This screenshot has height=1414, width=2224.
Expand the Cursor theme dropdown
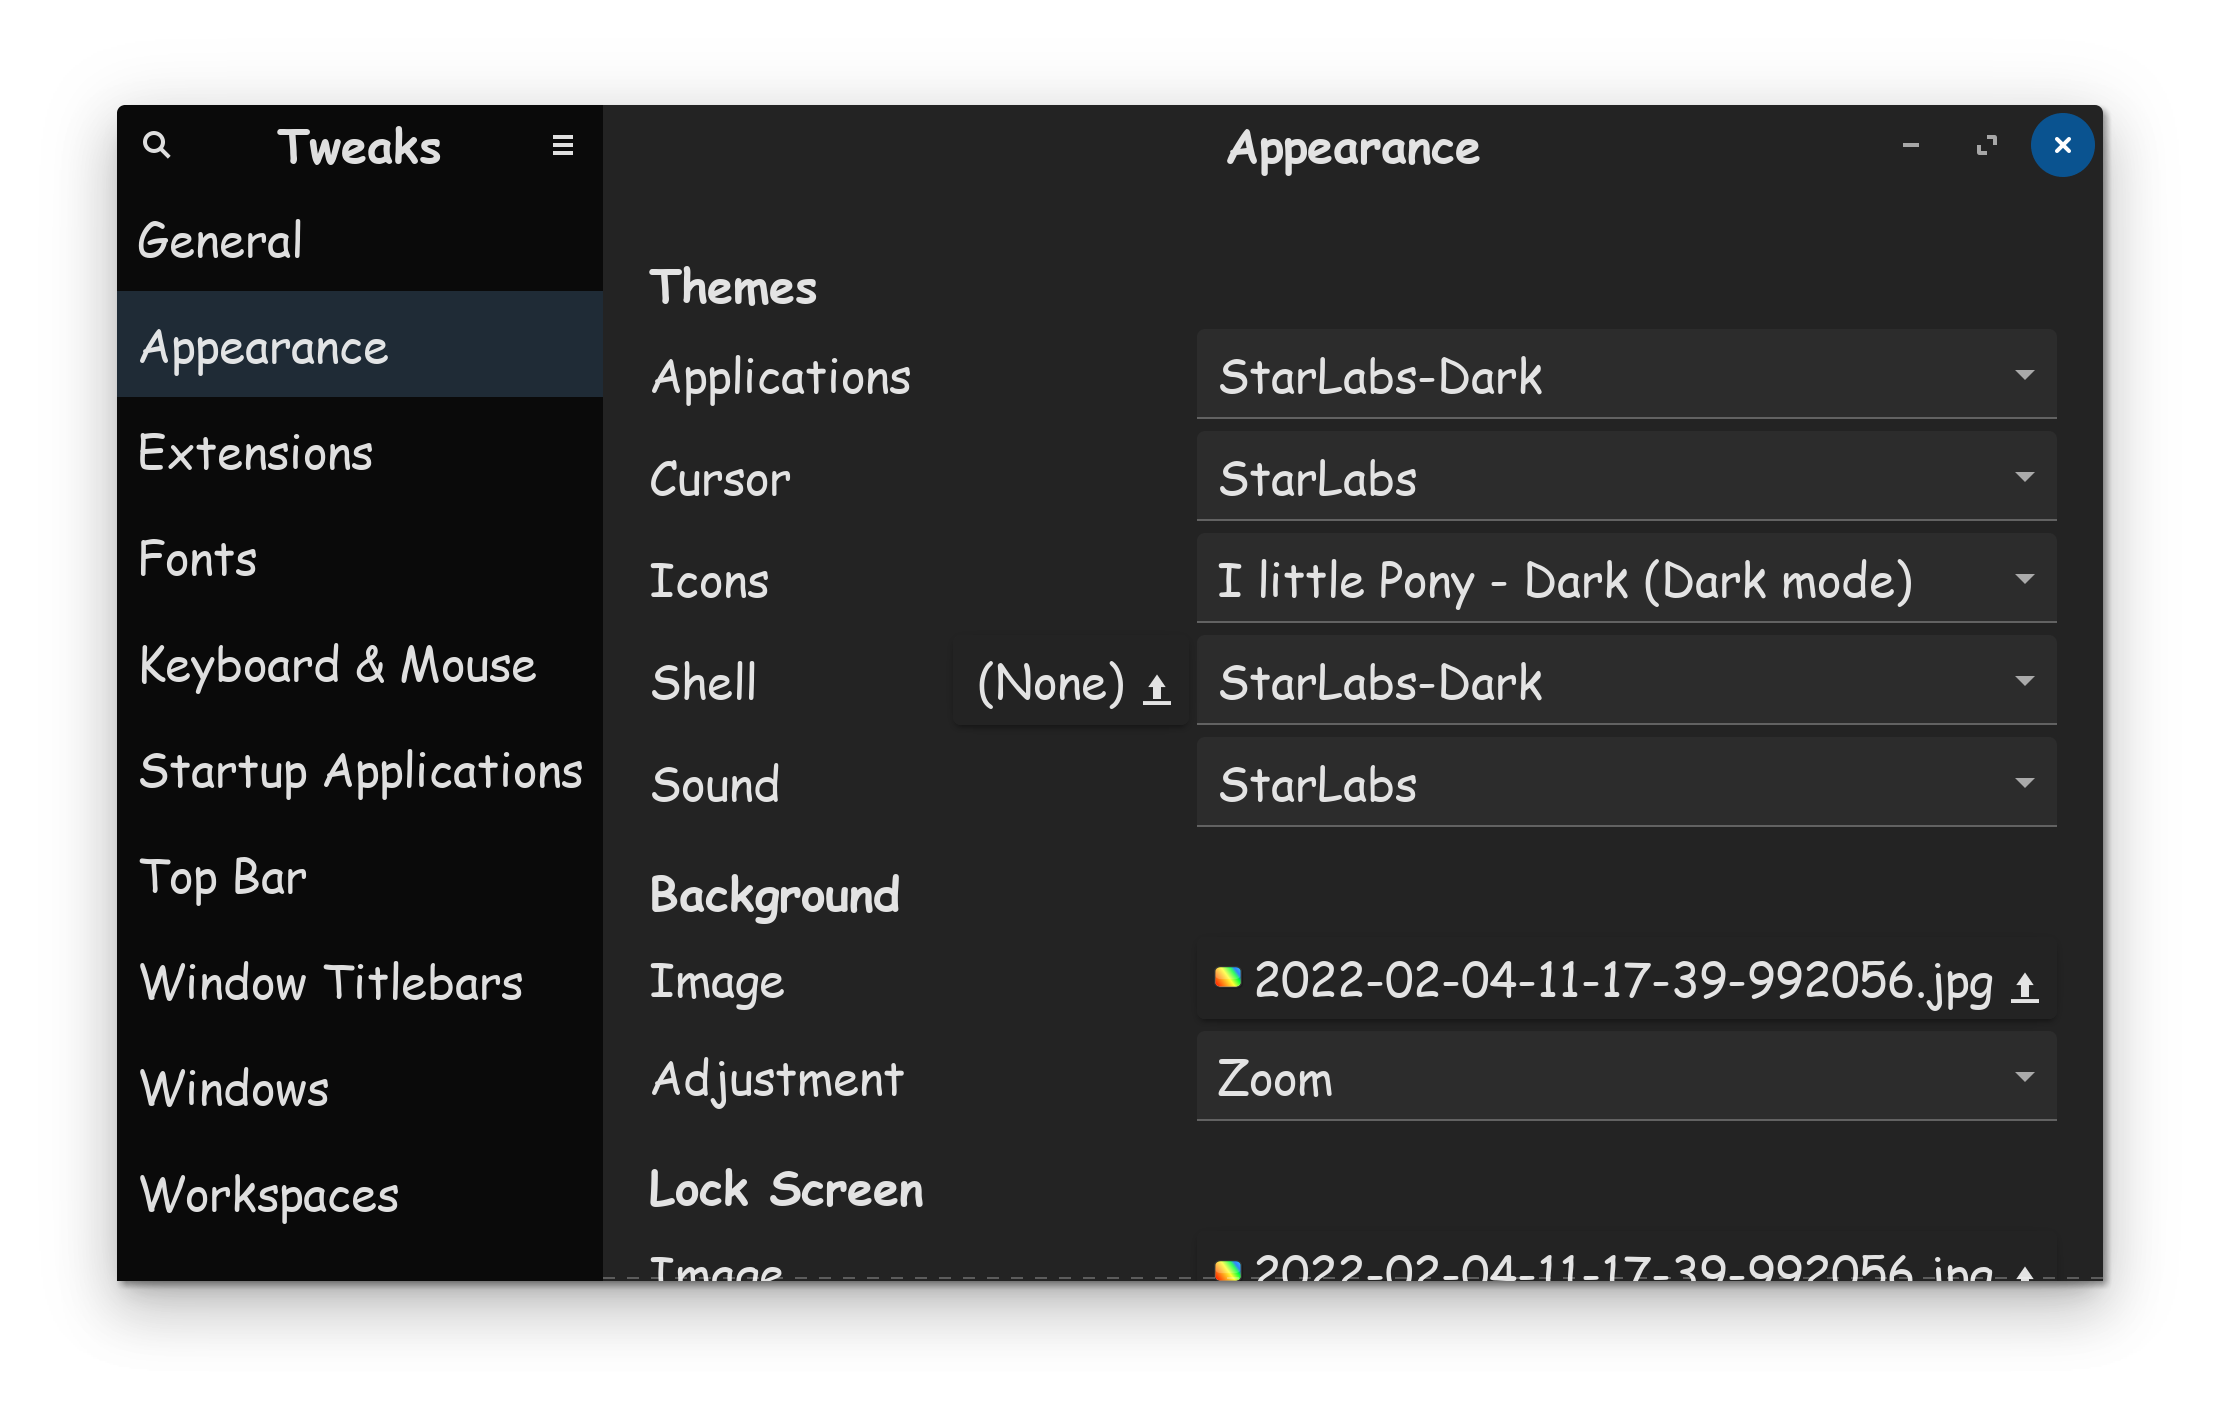(x=1626, y=477)
